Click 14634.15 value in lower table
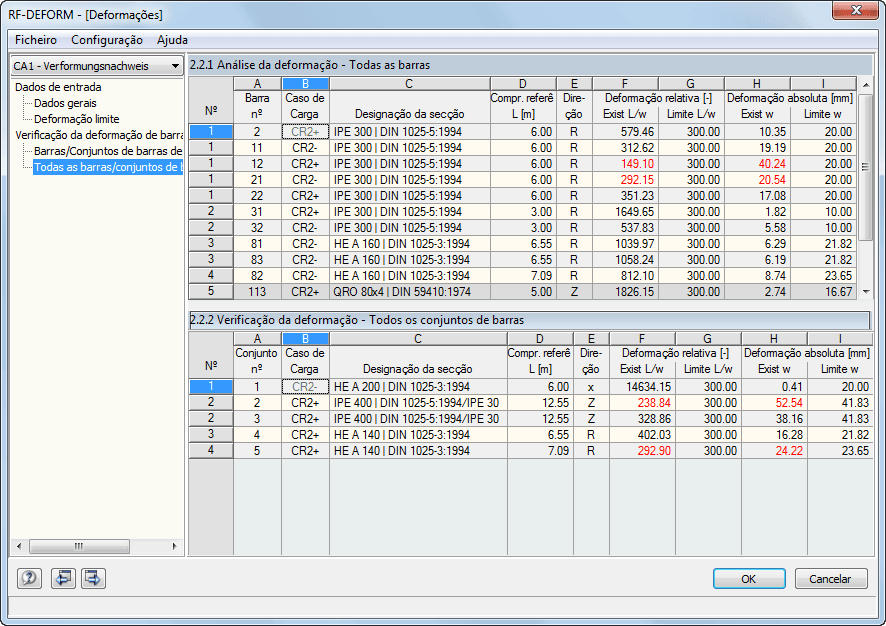Viewport: 886px width, 626px height. 642,387
